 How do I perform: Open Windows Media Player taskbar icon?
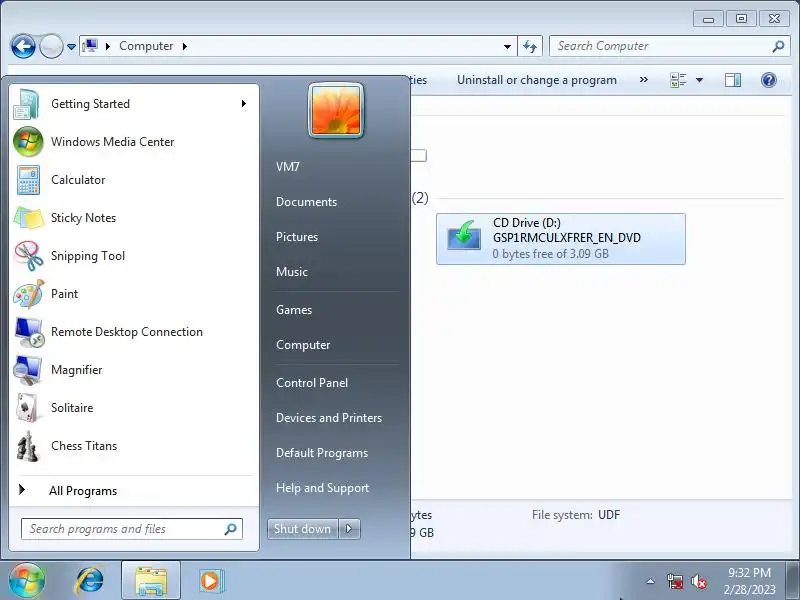click(210, 581)
